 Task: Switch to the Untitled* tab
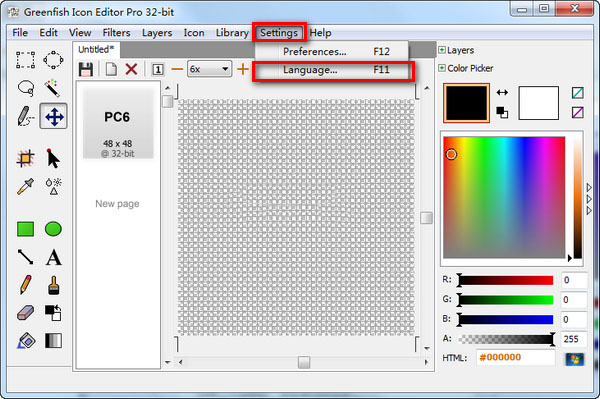[96, 49]
